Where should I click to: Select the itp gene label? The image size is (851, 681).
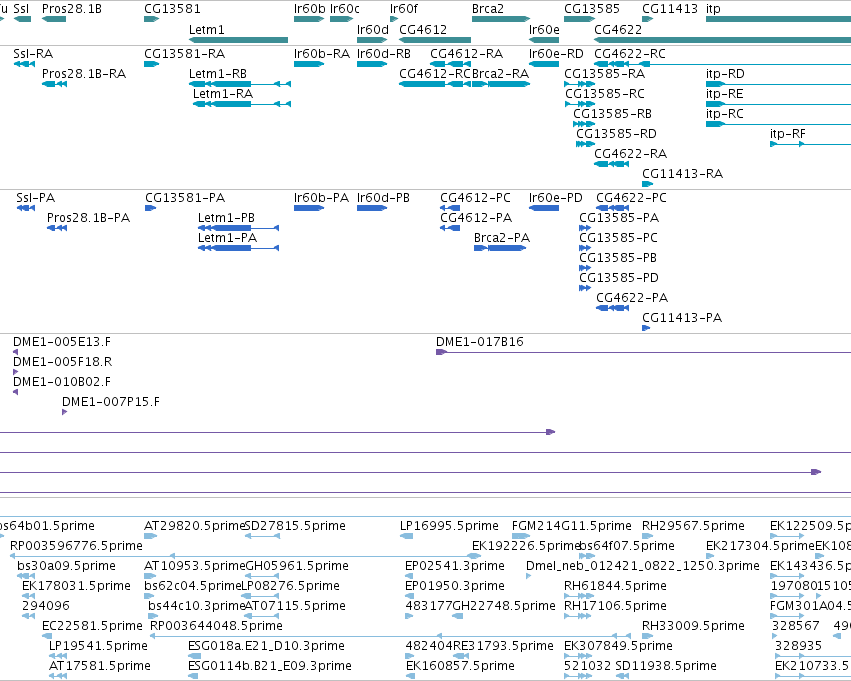713,9
